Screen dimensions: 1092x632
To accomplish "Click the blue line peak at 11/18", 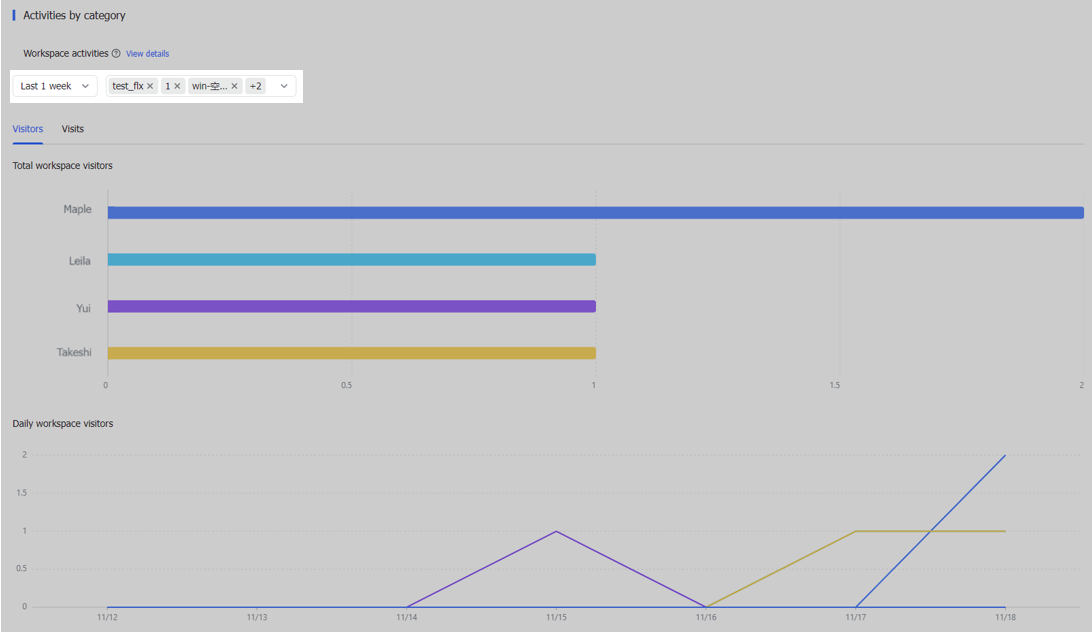I will (x=1005, y=456).
